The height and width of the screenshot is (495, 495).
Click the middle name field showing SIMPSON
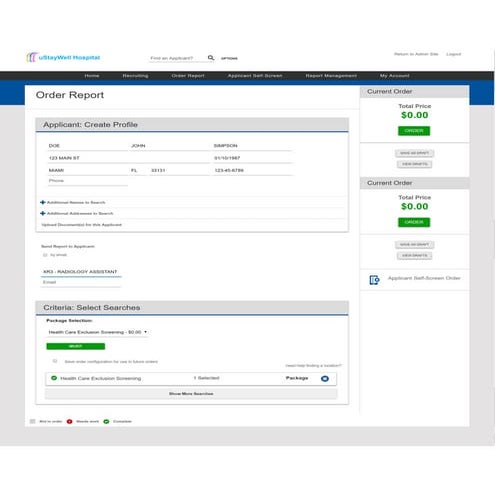click(x=253, y=146)
